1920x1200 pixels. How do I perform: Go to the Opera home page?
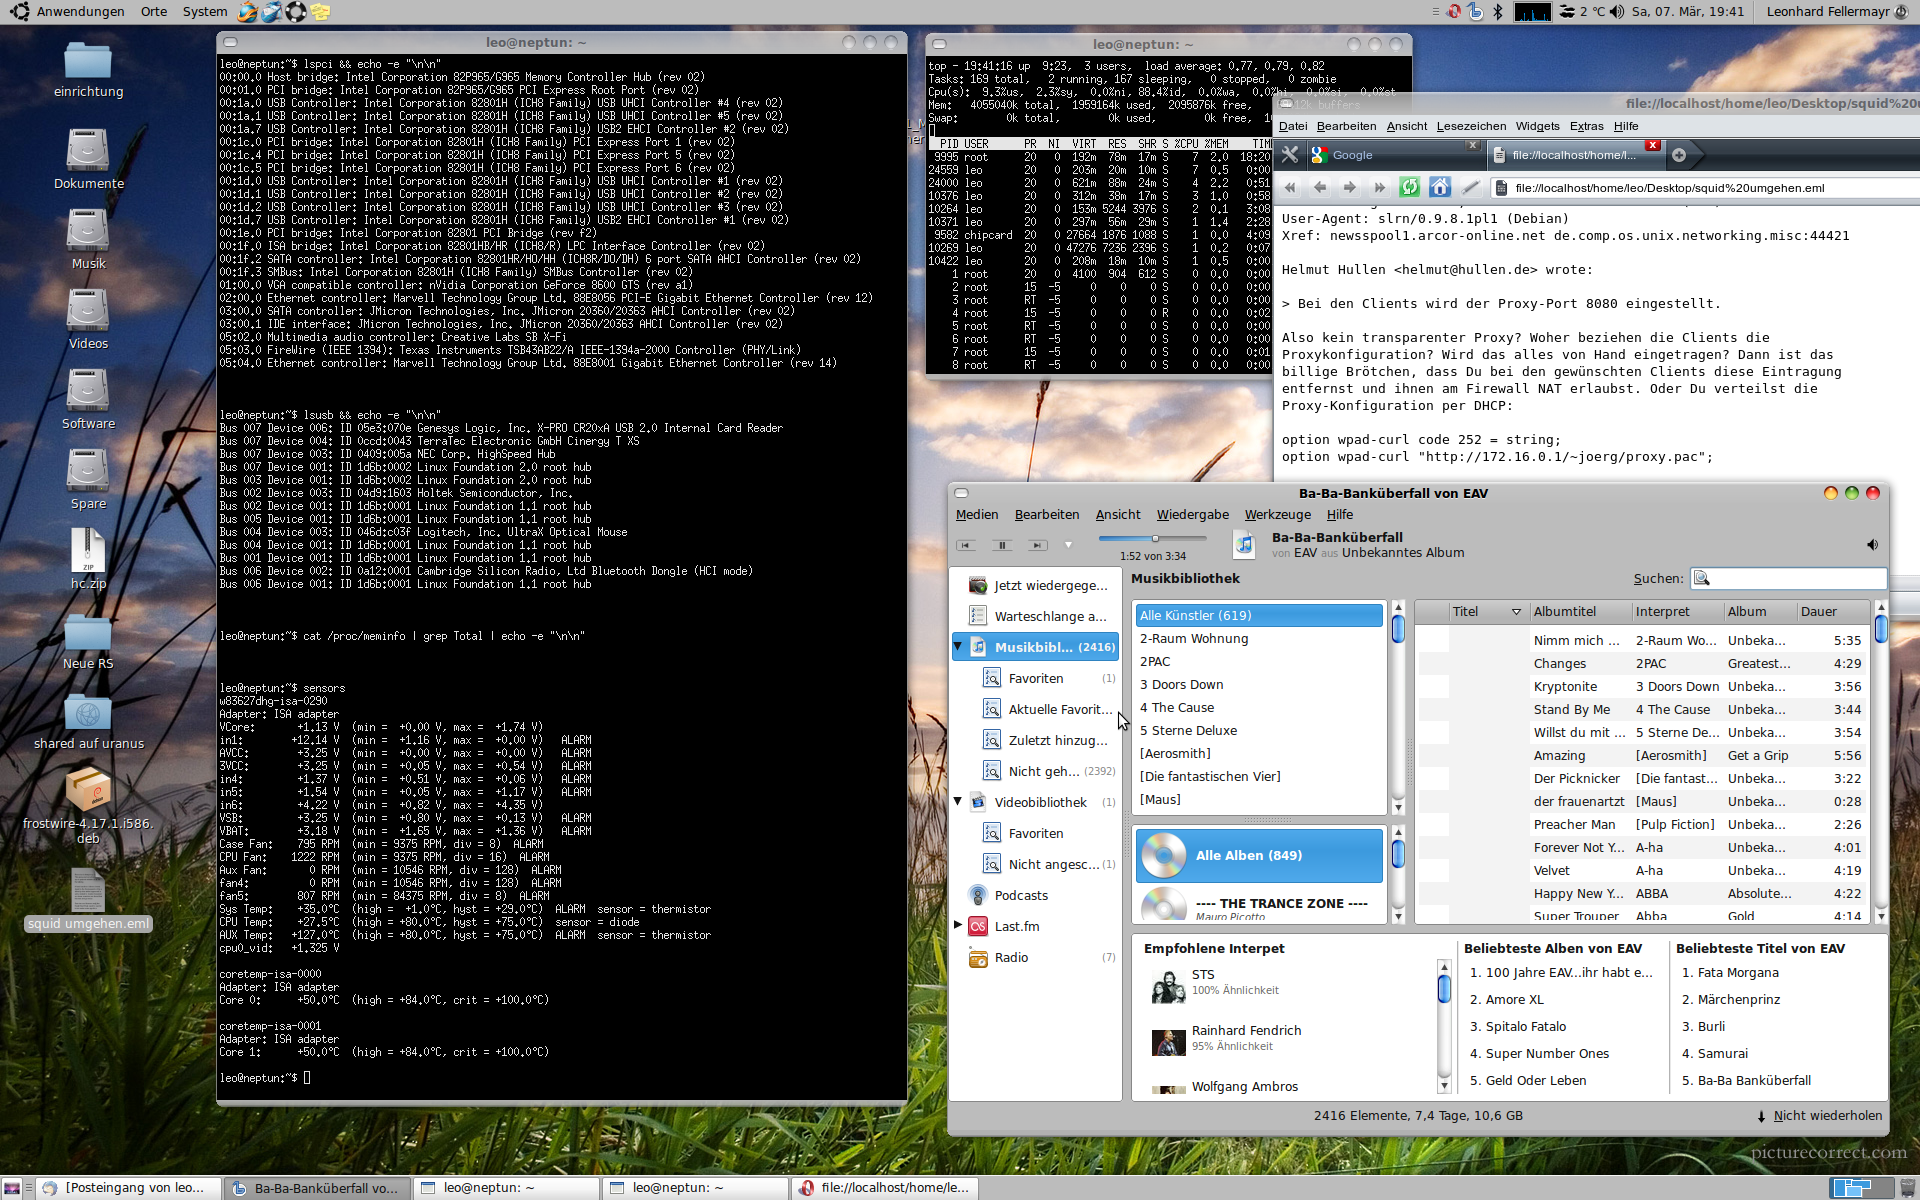pos(1439,187)
